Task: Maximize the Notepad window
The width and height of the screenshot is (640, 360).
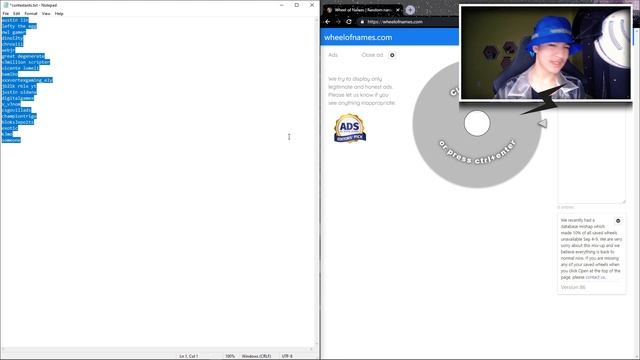Action: (297, 5)
